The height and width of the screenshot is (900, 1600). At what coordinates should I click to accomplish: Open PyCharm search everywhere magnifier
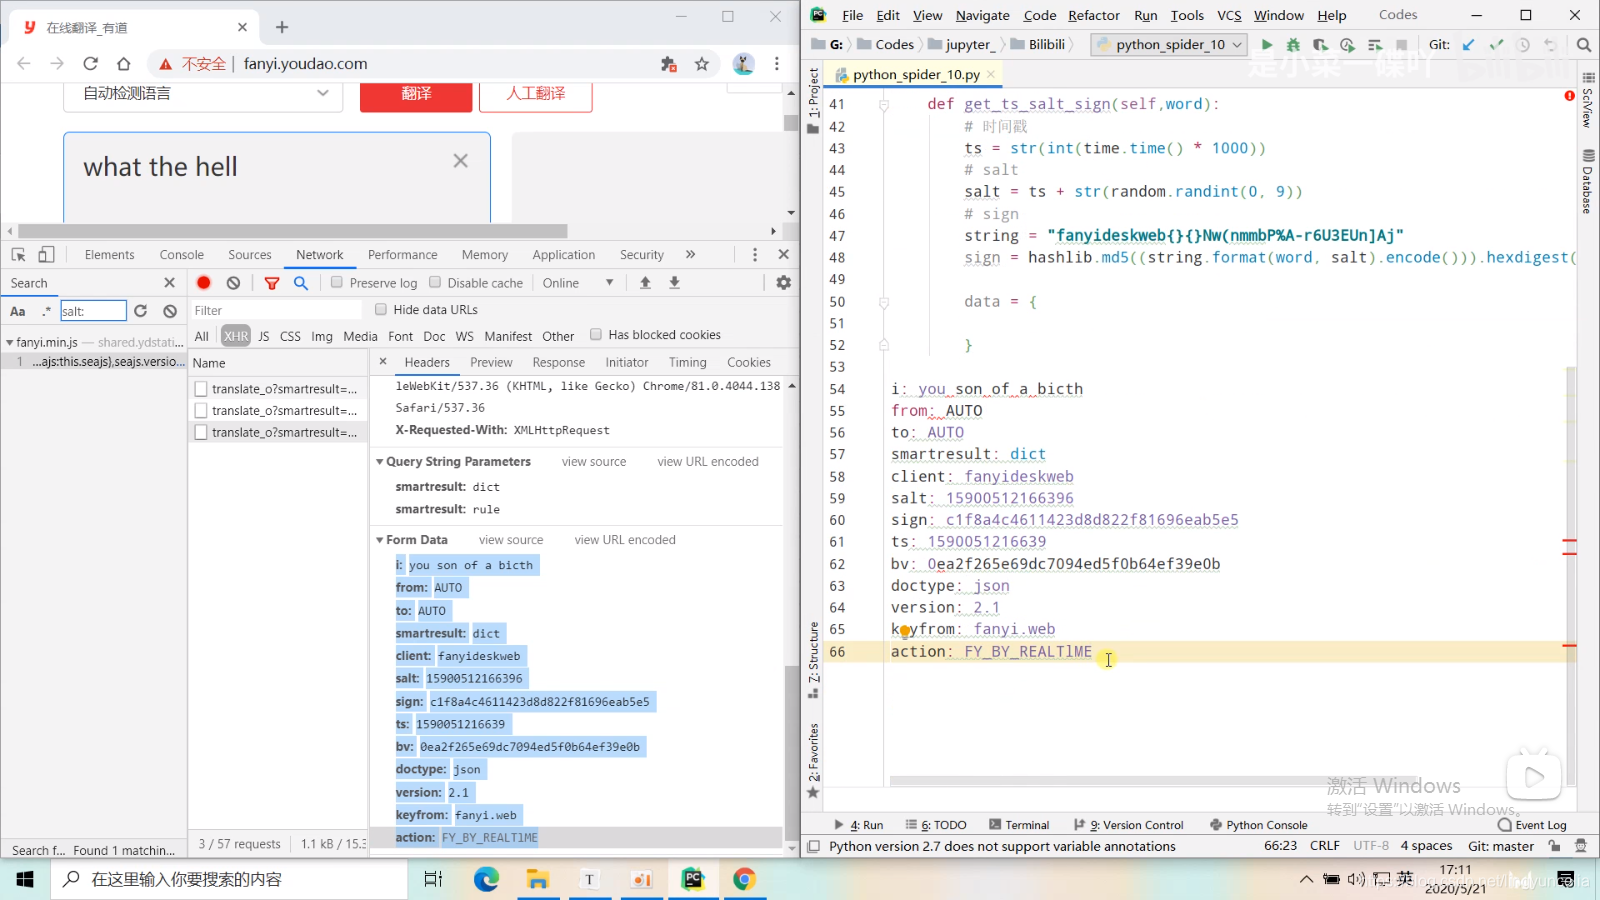[x=1584, y=45]
